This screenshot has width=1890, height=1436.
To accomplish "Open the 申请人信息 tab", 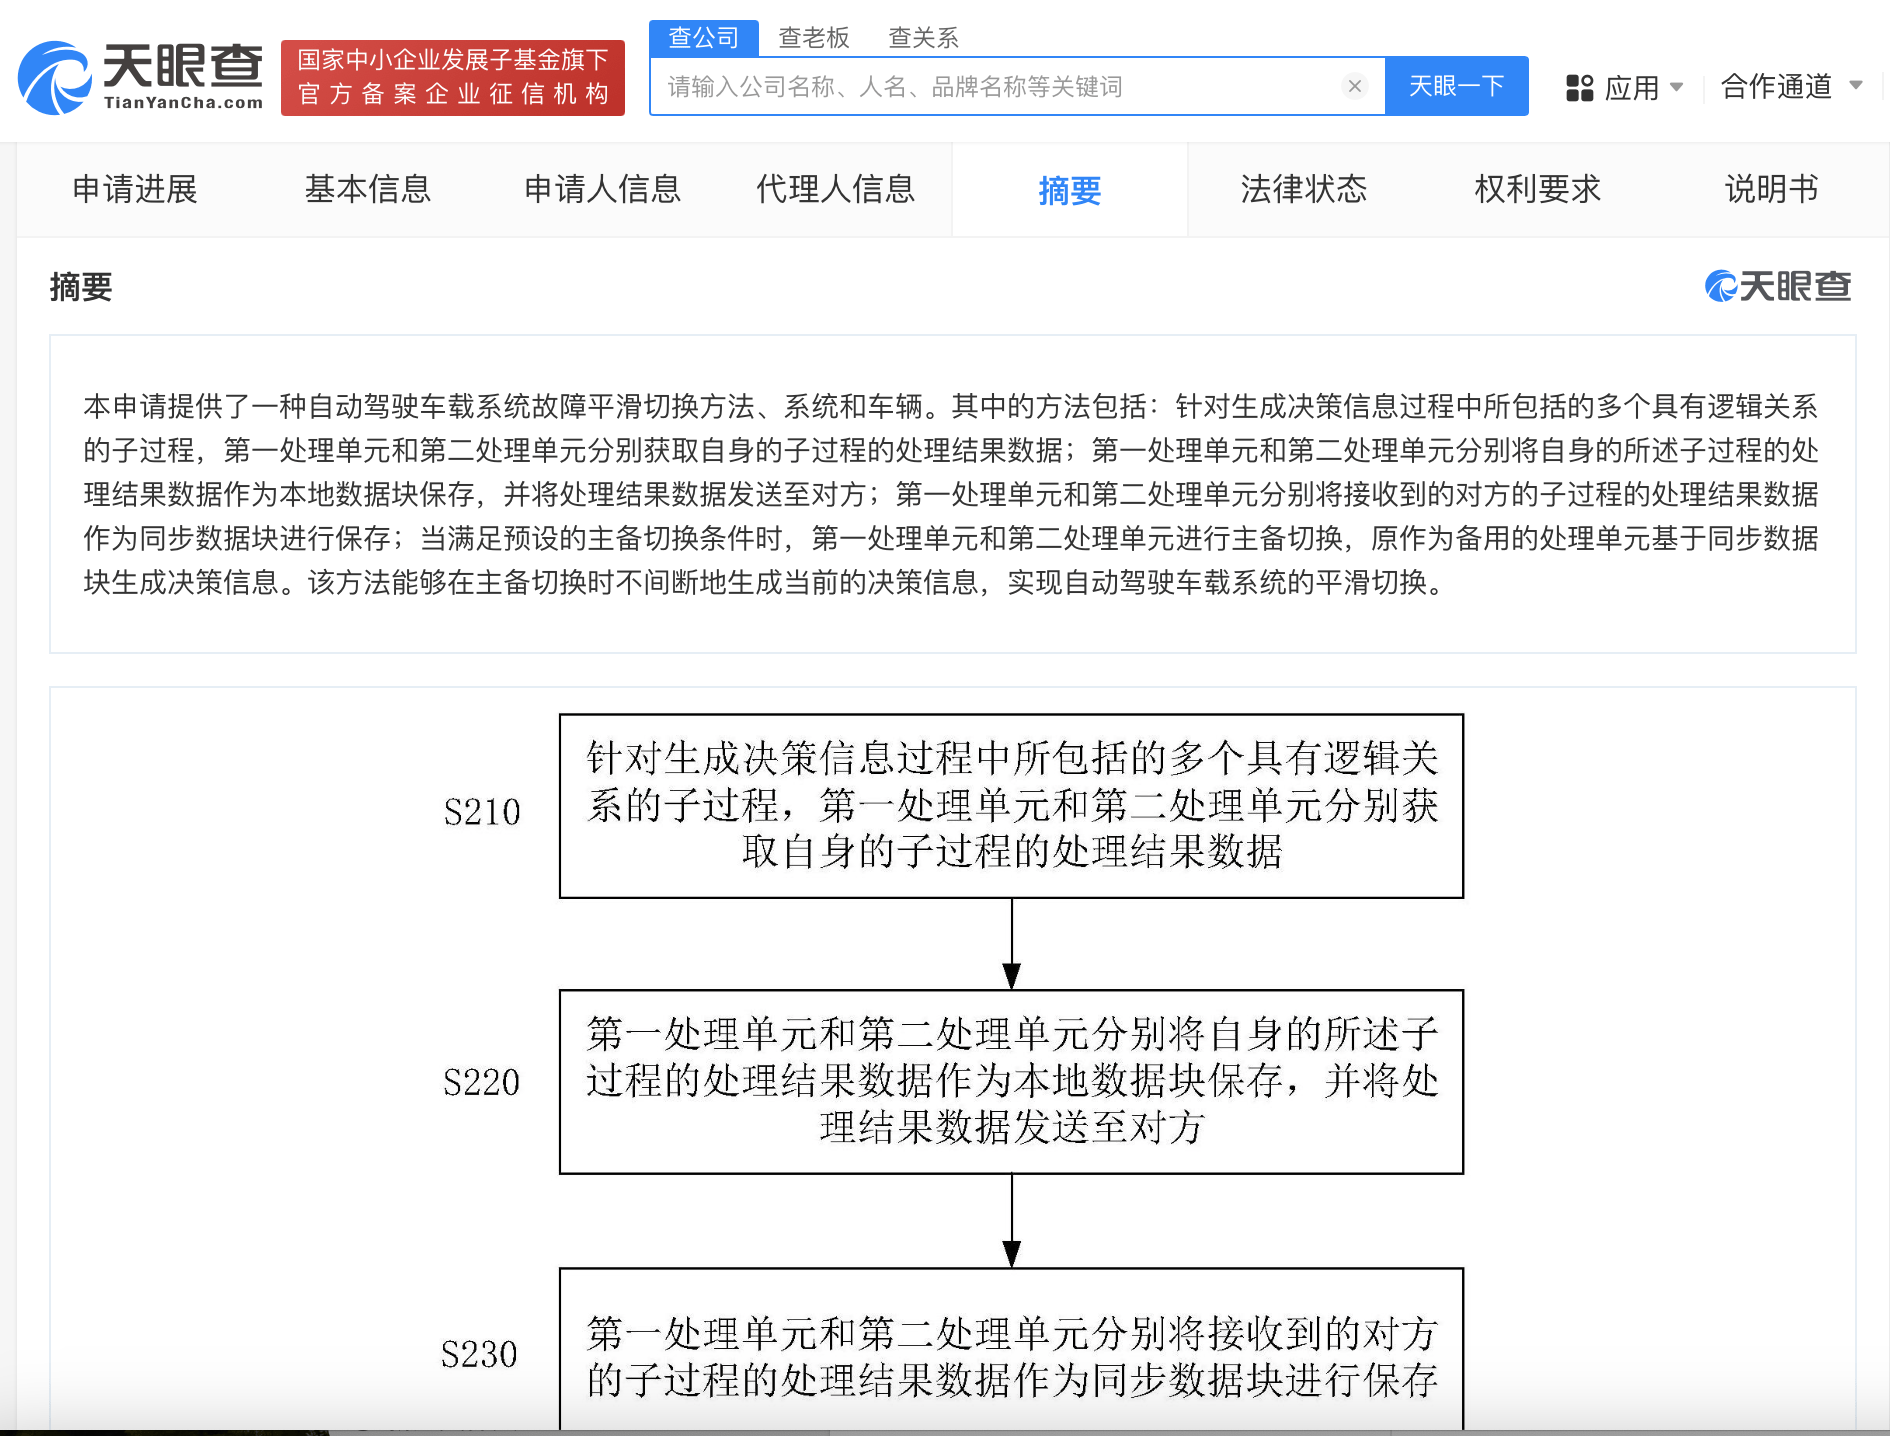I will 602,189.
